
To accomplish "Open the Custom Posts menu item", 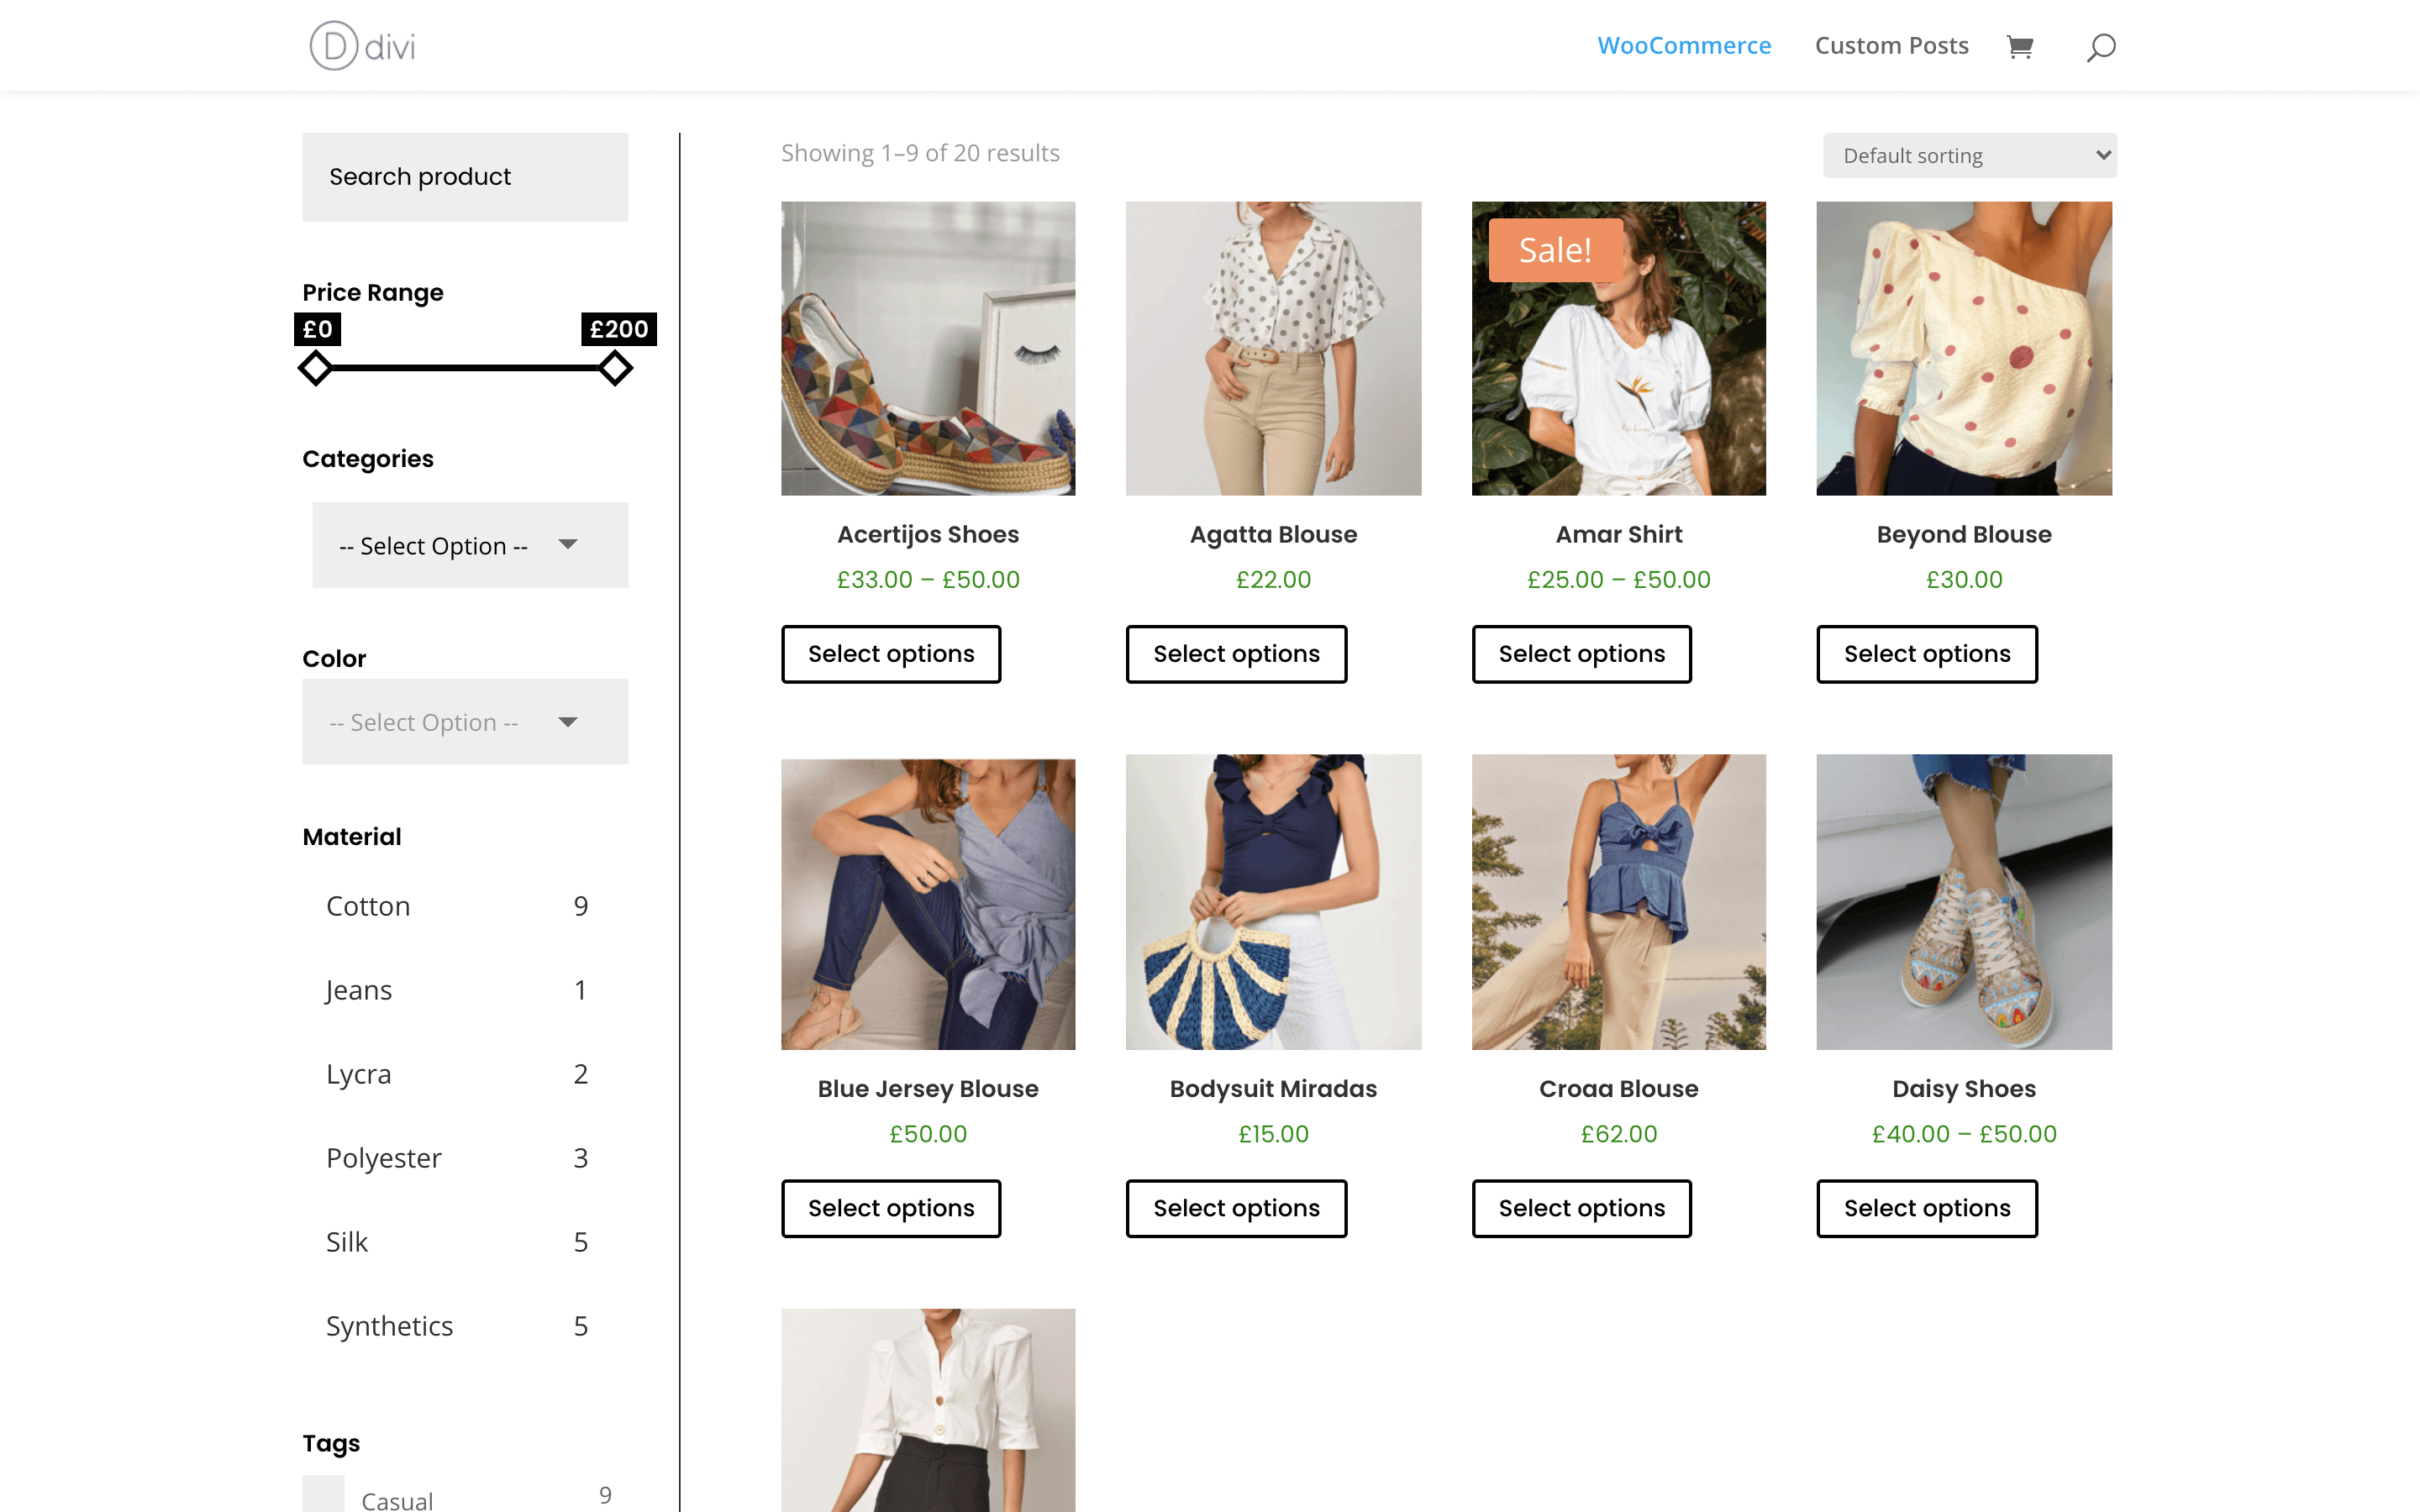I will coord(1891,46).
